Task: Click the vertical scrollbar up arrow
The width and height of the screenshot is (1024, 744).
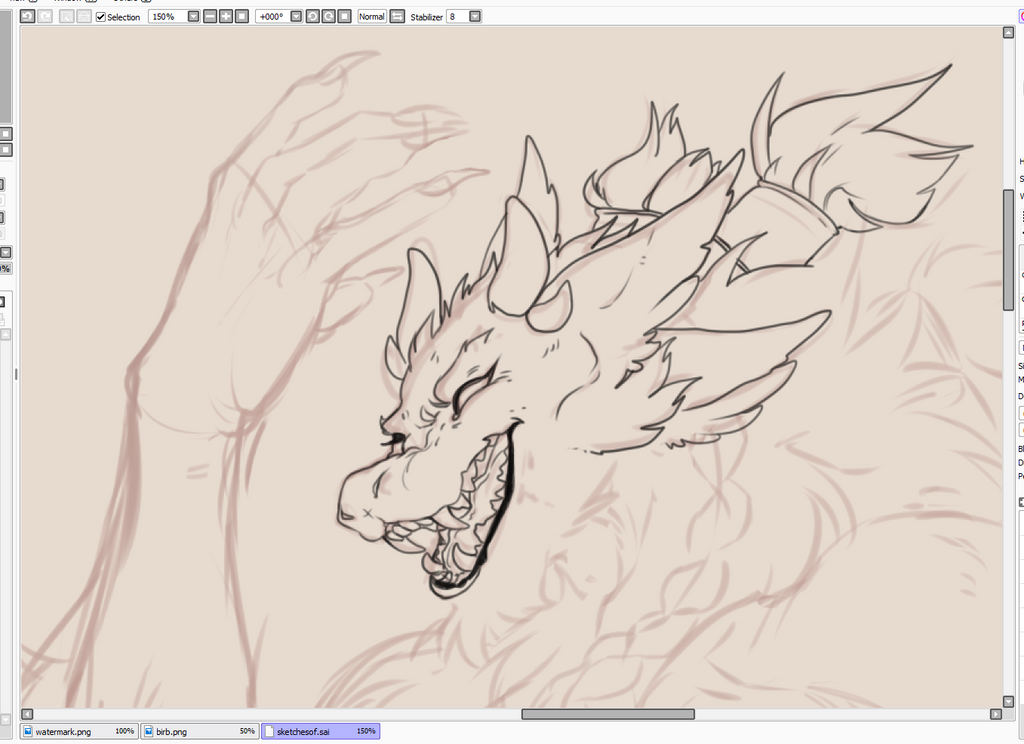Action: 1008,33
